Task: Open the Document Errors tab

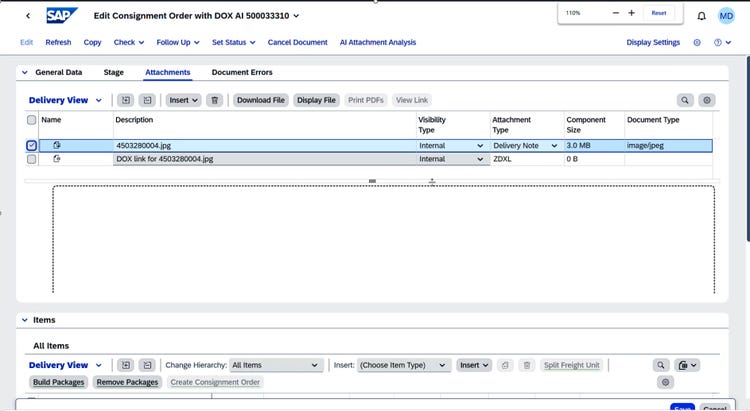Action: click(x=242, y=72)
